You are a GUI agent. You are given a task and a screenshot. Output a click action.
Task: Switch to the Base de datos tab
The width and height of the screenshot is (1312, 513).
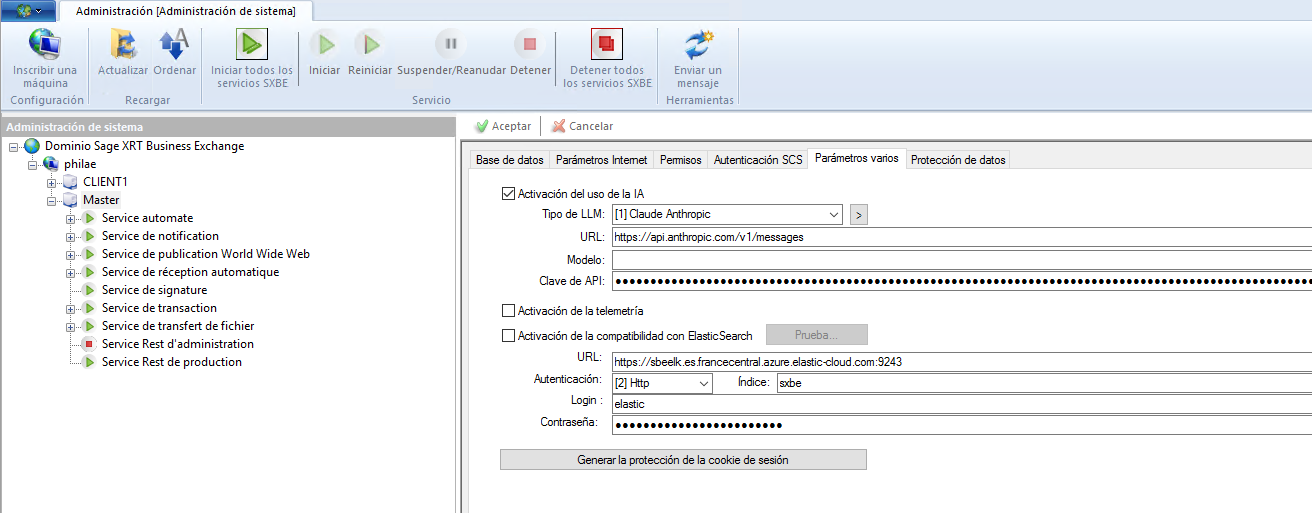click(509, 160)
